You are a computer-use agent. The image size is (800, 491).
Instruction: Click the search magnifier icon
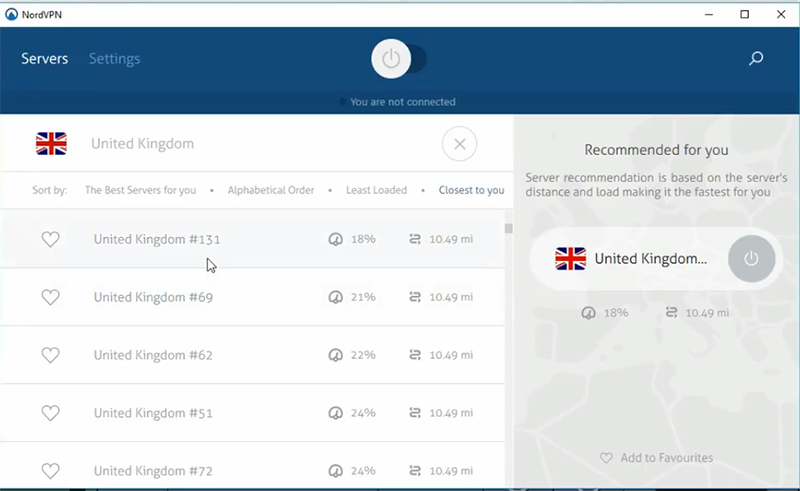point(756,59)
